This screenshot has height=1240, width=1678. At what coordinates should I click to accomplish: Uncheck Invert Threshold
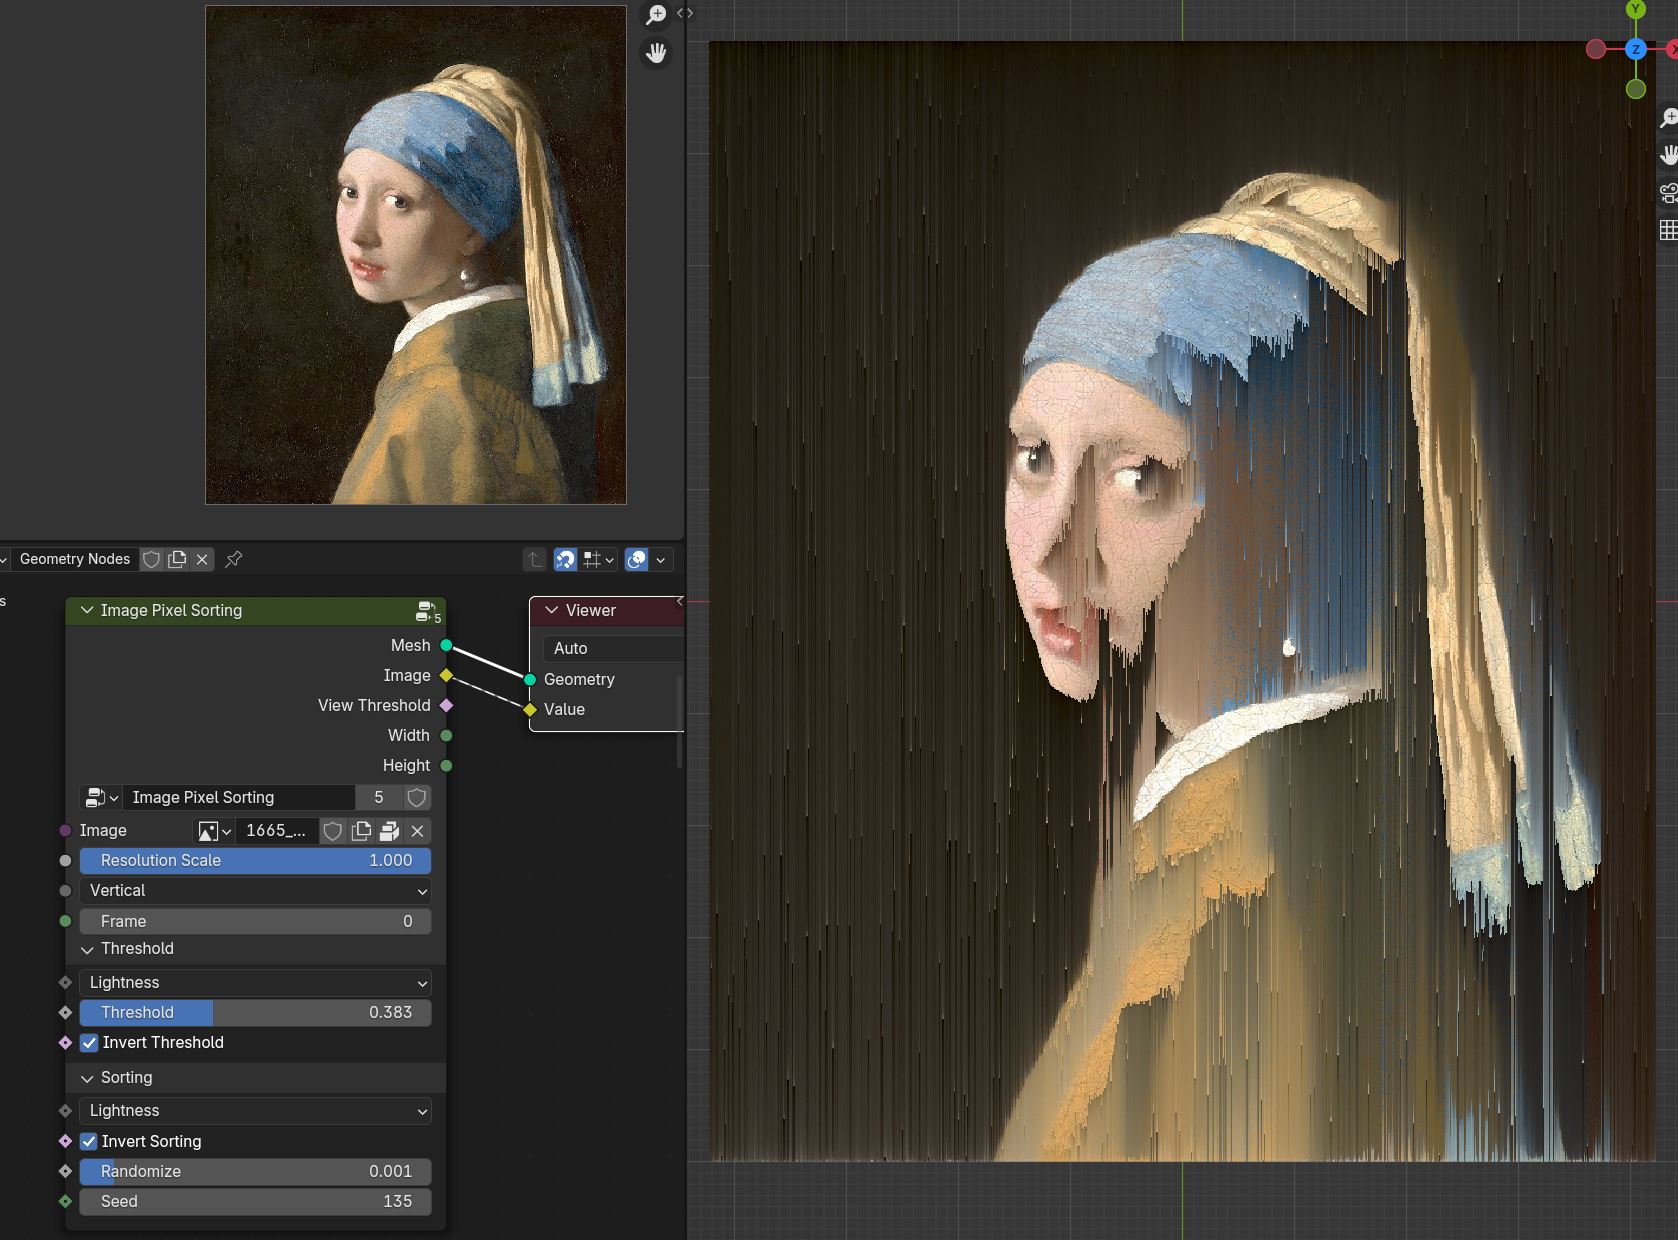[x=89, y=1042]
